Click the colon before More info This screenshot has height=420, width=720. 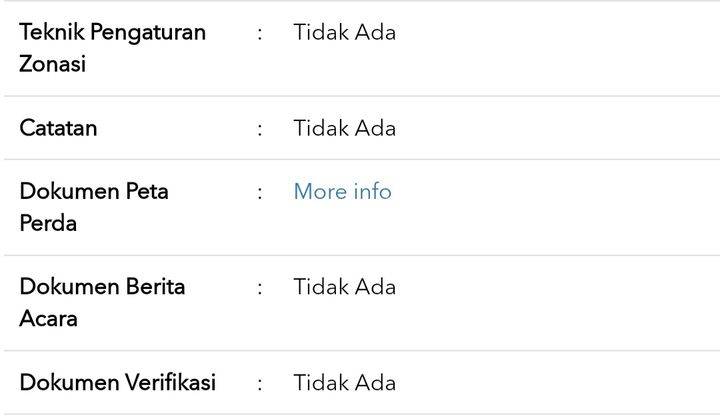pyautogui.click(x=260, y=193)
